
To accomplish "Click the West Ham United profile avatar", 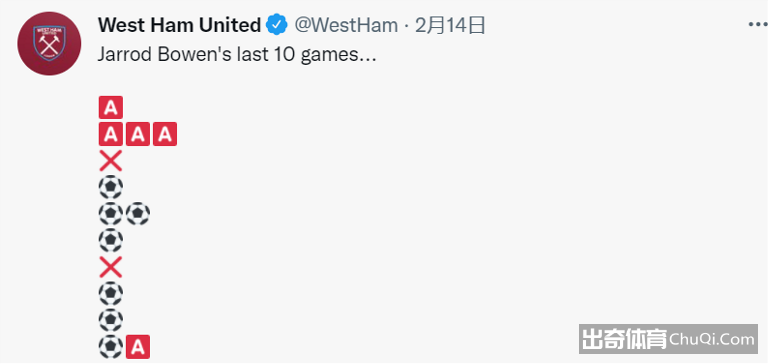I will click(49, 44).
